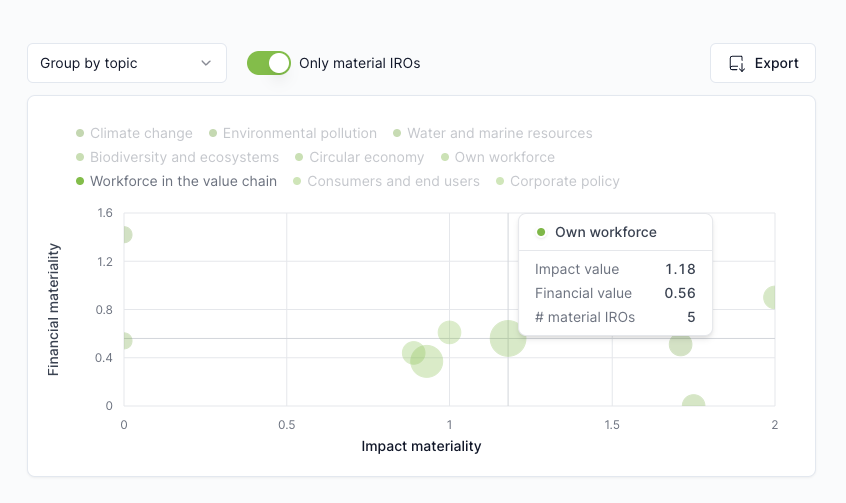Click the top-left bubble near 1.4 financial

127,235
